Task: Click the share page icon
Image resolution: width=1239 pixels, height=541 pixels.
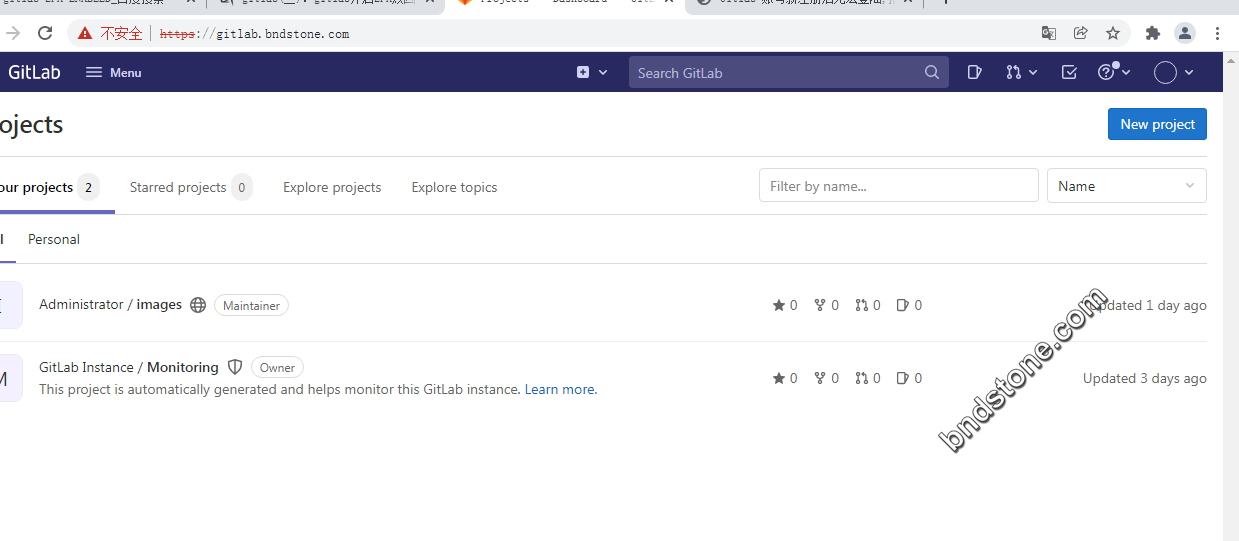Action: pos(1080,33)
